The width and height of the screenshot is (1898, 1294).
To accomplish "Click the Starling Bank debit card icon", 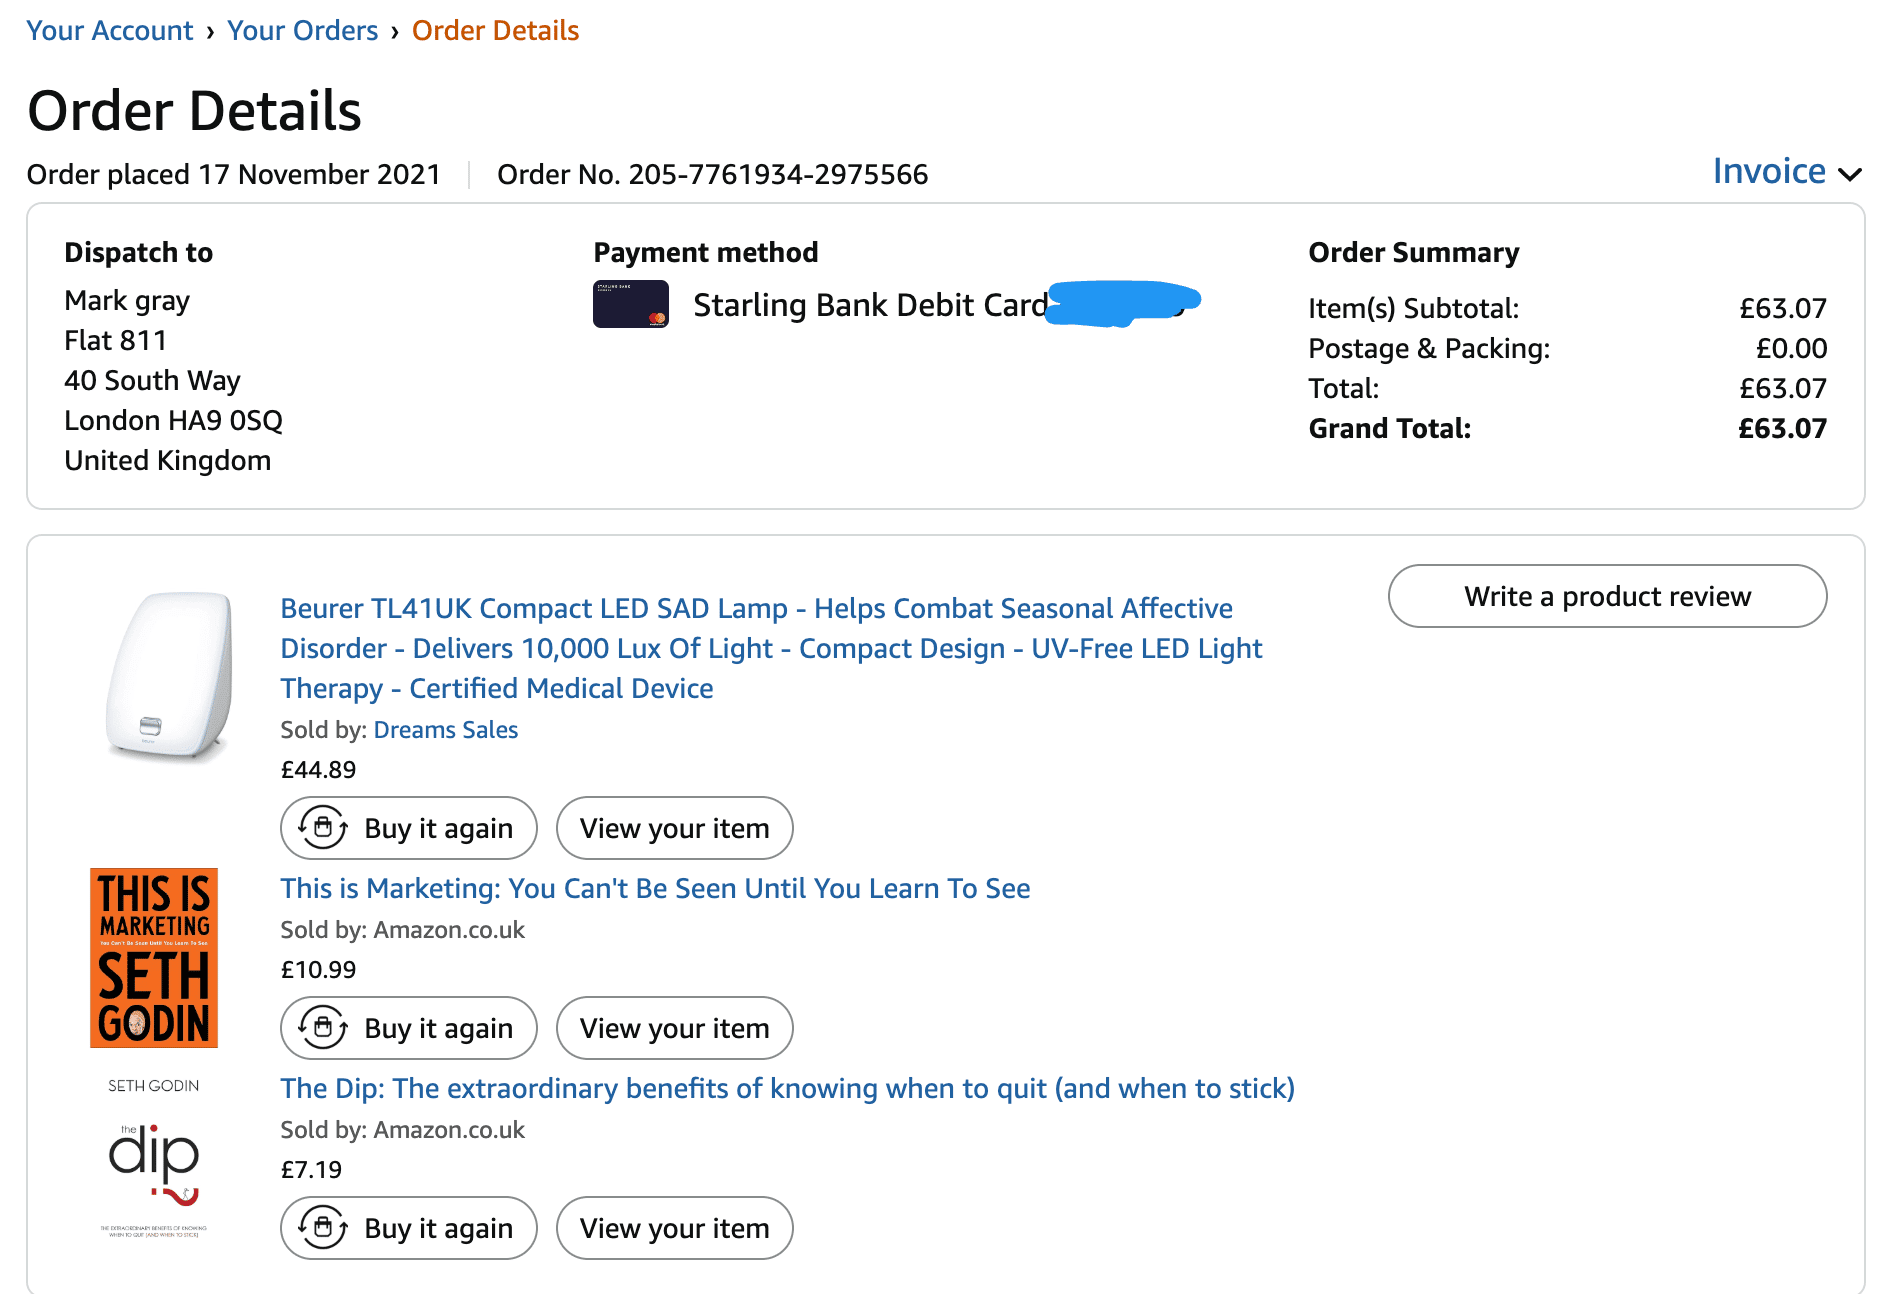I will pos(630,304).
